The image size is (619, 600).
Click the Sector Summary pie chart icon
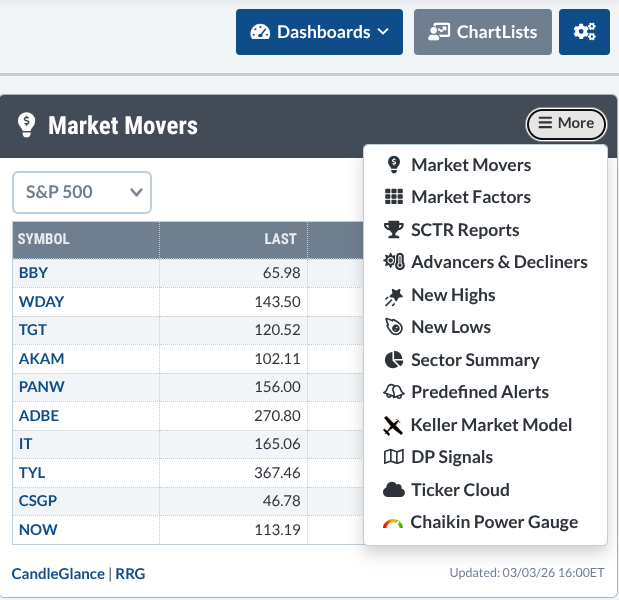(394, 360)
